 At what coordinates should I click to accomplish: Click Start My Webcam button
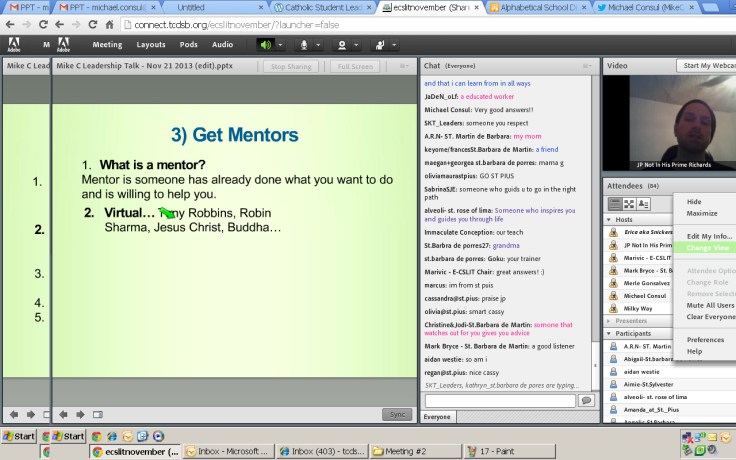point(707,66)
